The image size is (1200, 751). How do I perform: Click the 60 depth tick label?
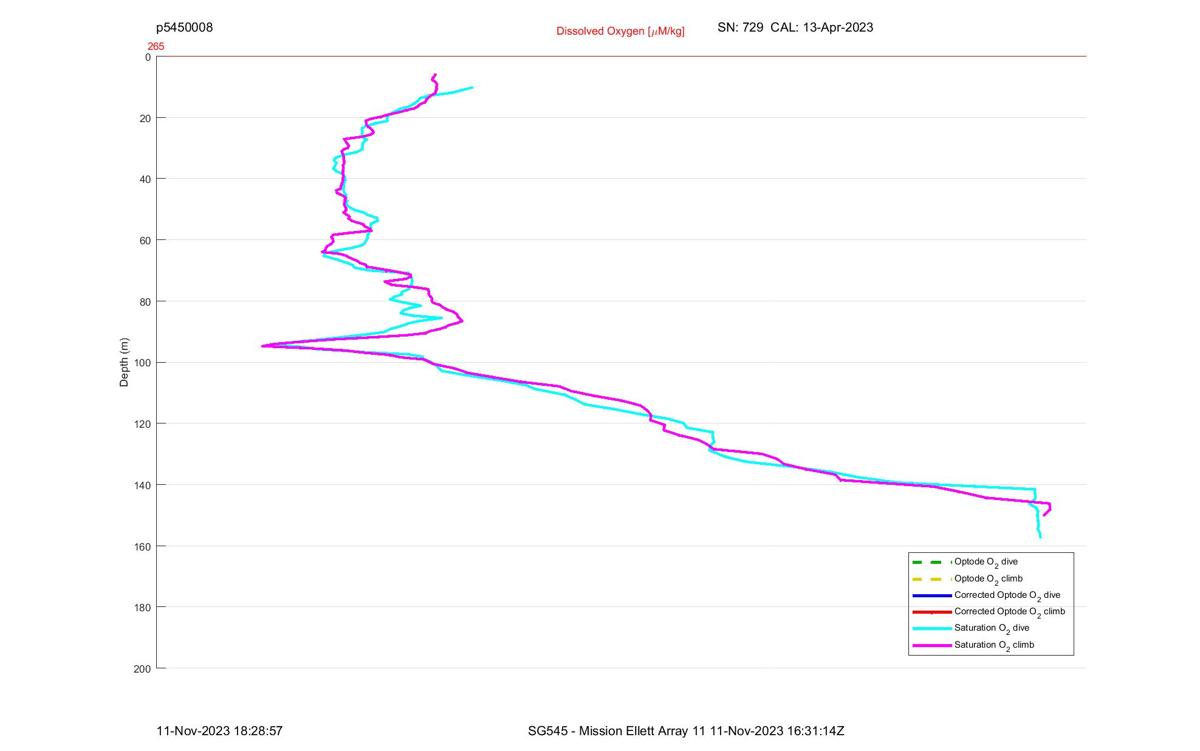click(145, 240)
